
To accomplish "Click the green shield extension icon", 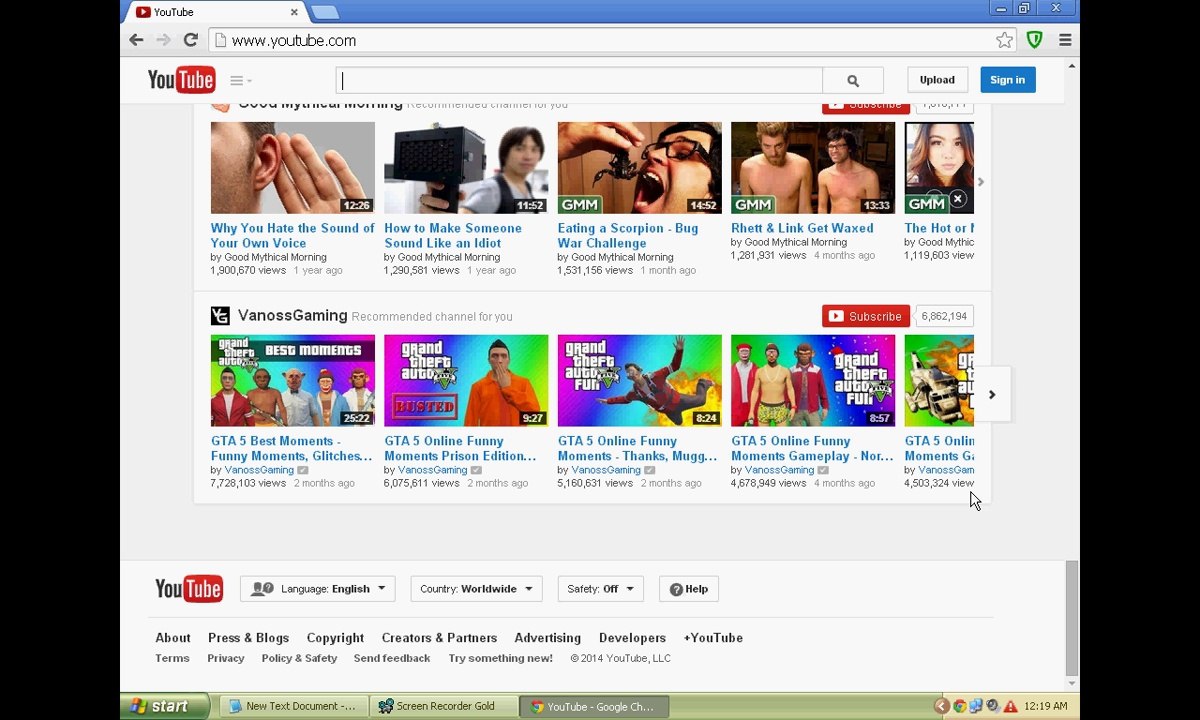I will point(1035,40).
